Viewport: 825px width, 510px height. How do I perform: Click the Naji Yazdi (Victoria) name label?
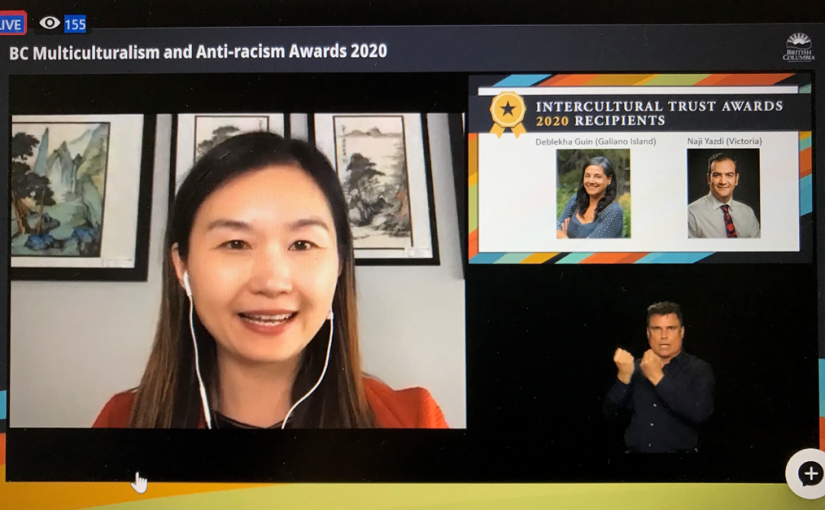[x=724, y=141]
